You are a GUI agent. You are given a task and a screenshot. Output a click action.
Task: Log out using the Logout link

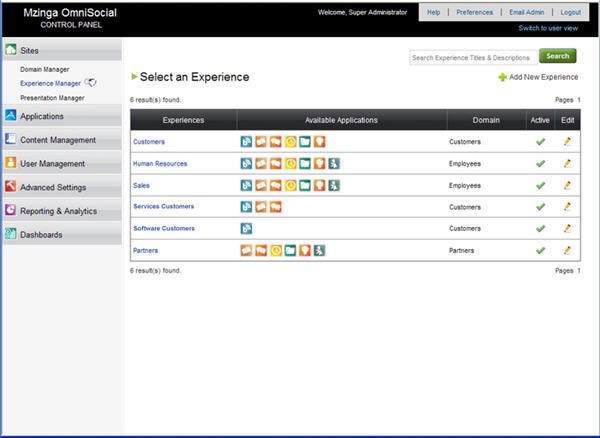click(x=571, y=12)
